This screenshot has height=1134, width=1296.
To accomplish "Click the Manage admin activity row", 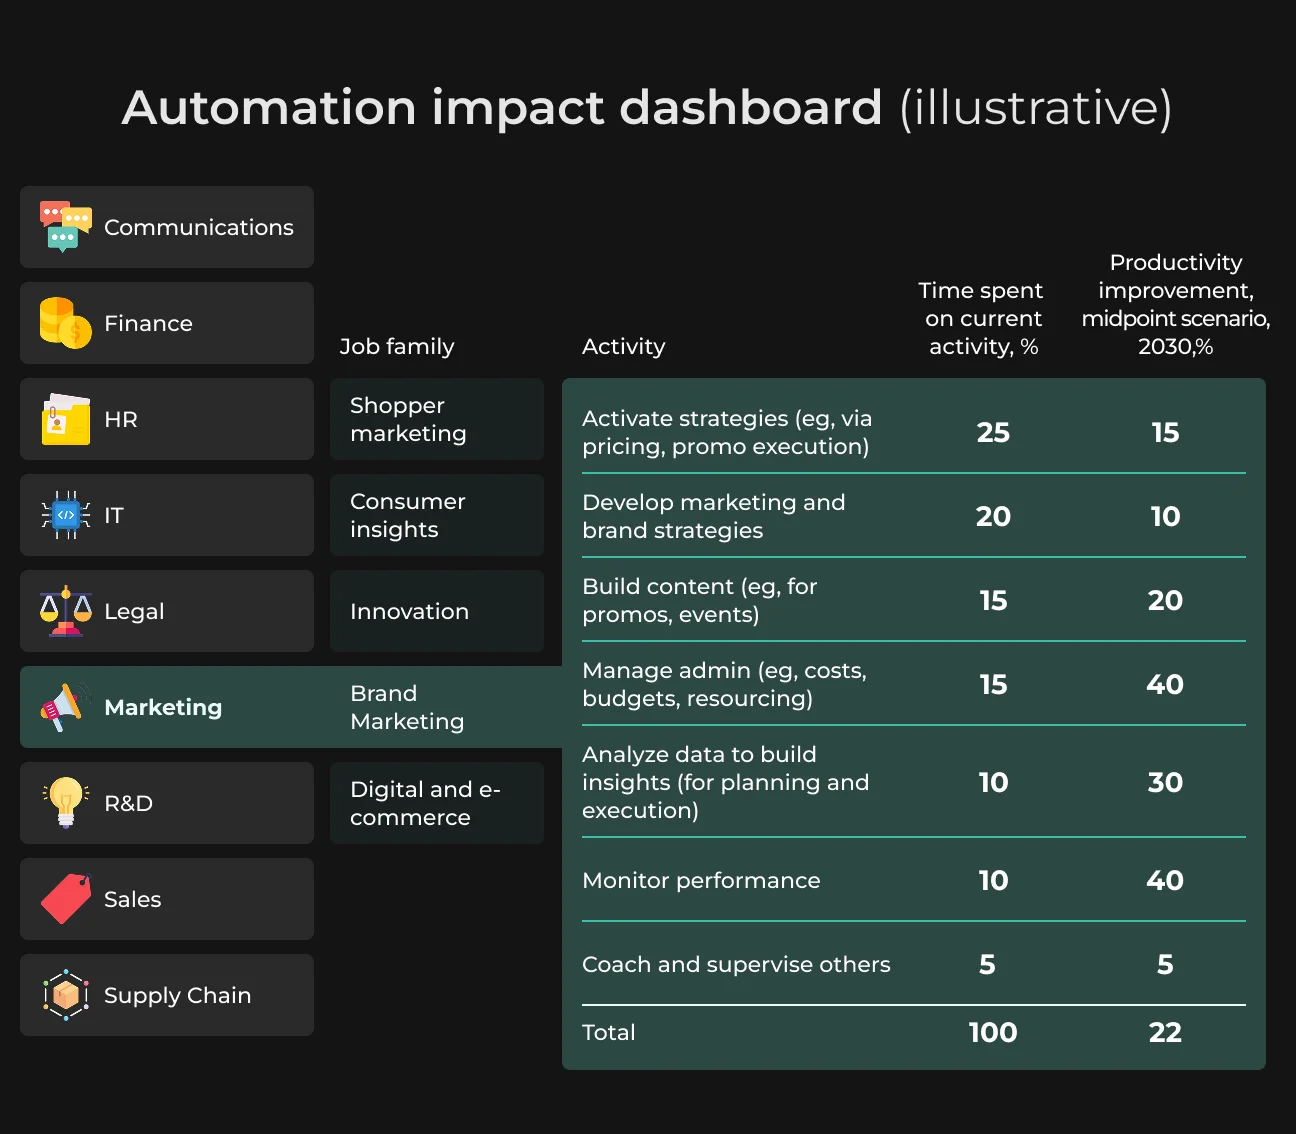I will point(914,684).
